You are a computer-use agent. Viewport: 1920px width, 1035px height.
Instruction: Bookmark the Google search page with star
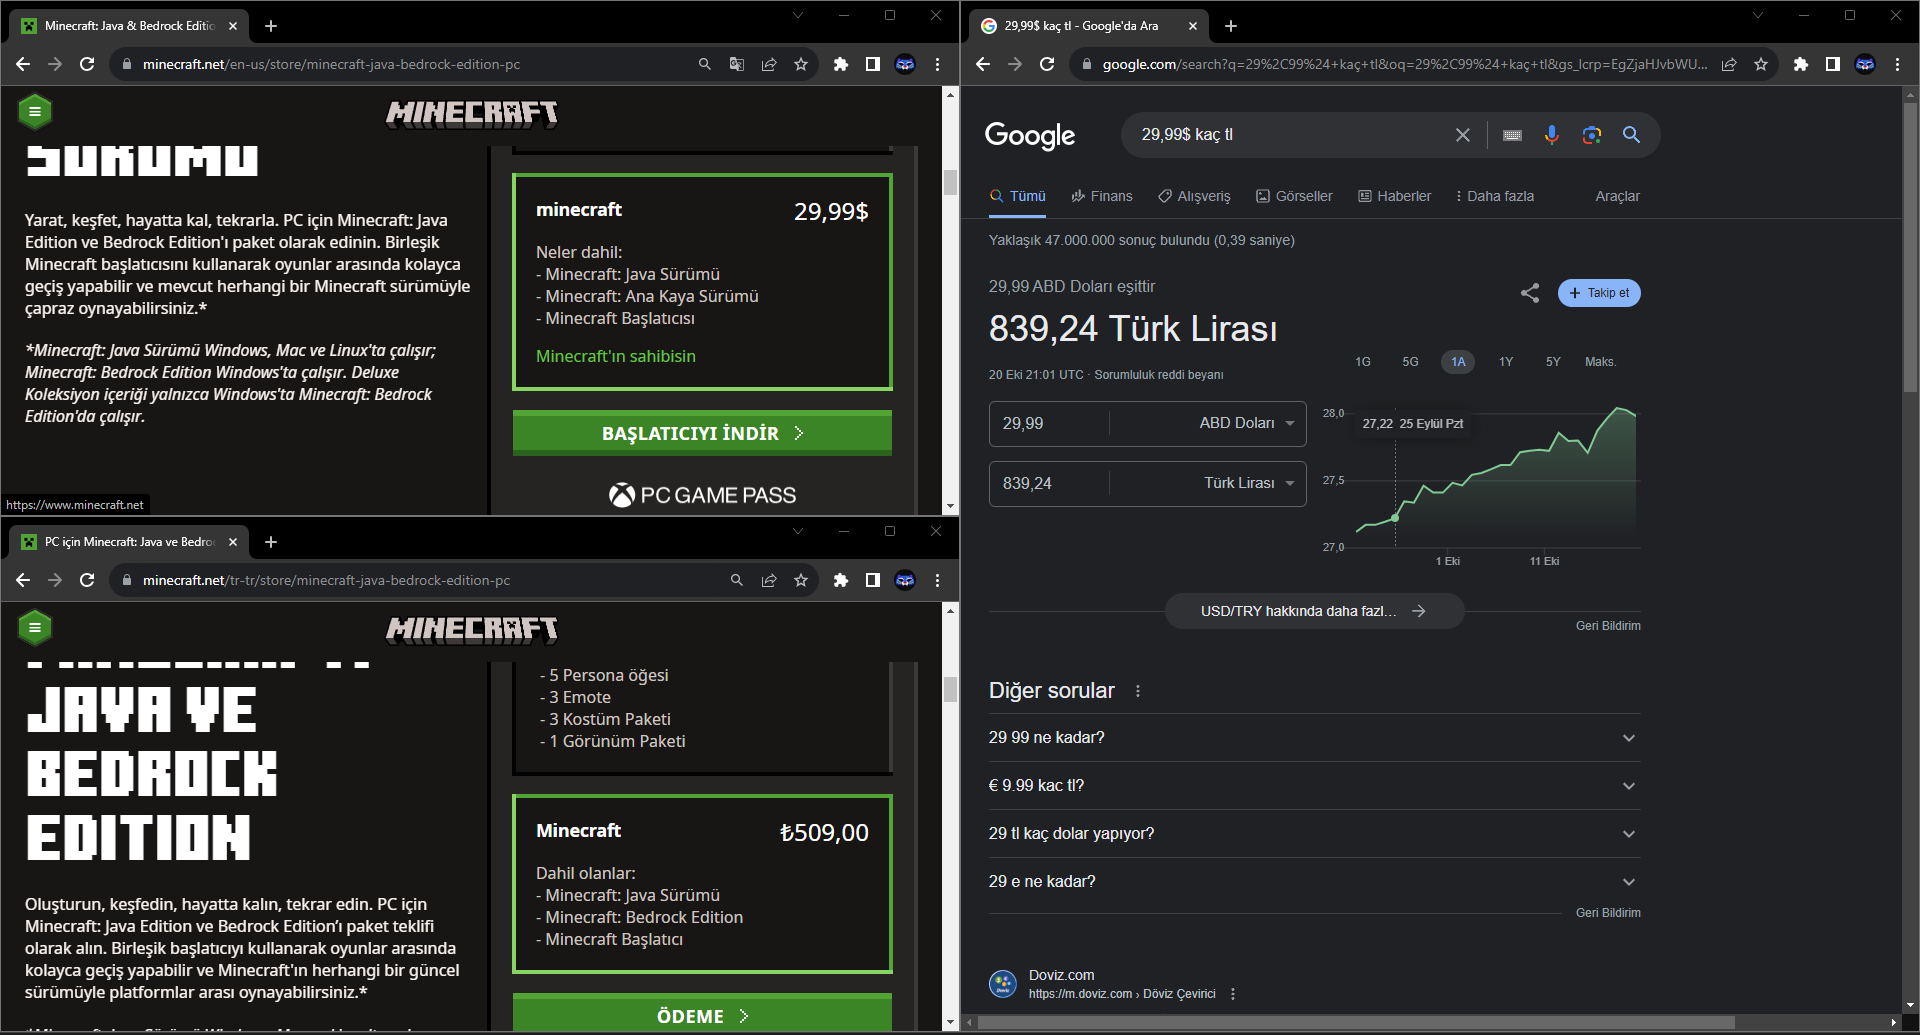pos(1761,64)
